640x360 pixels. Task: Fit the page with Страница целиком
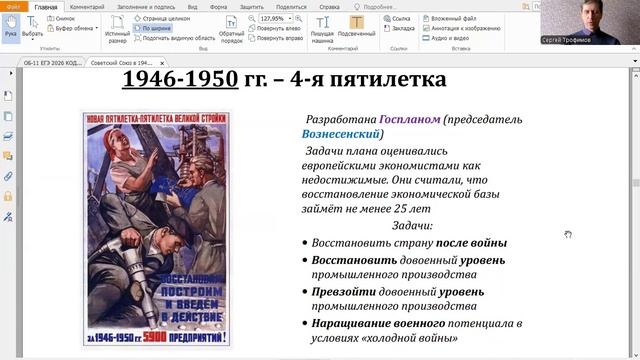click(162, 18)
